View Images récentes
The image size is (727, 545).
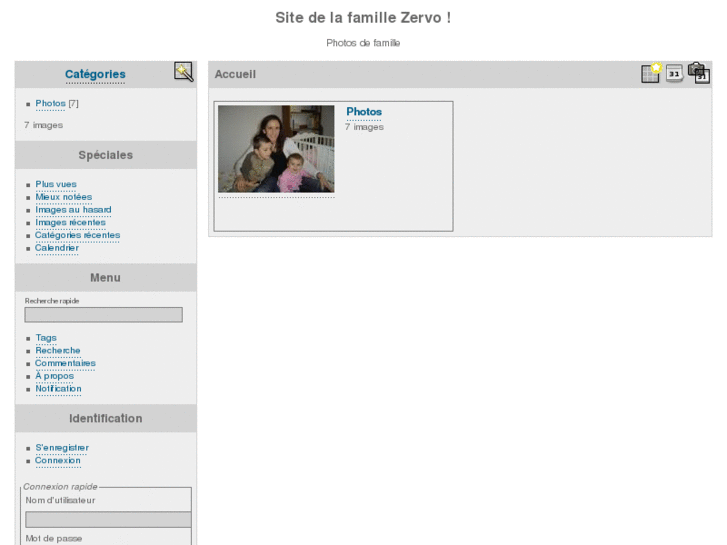(x=70, y=223)
